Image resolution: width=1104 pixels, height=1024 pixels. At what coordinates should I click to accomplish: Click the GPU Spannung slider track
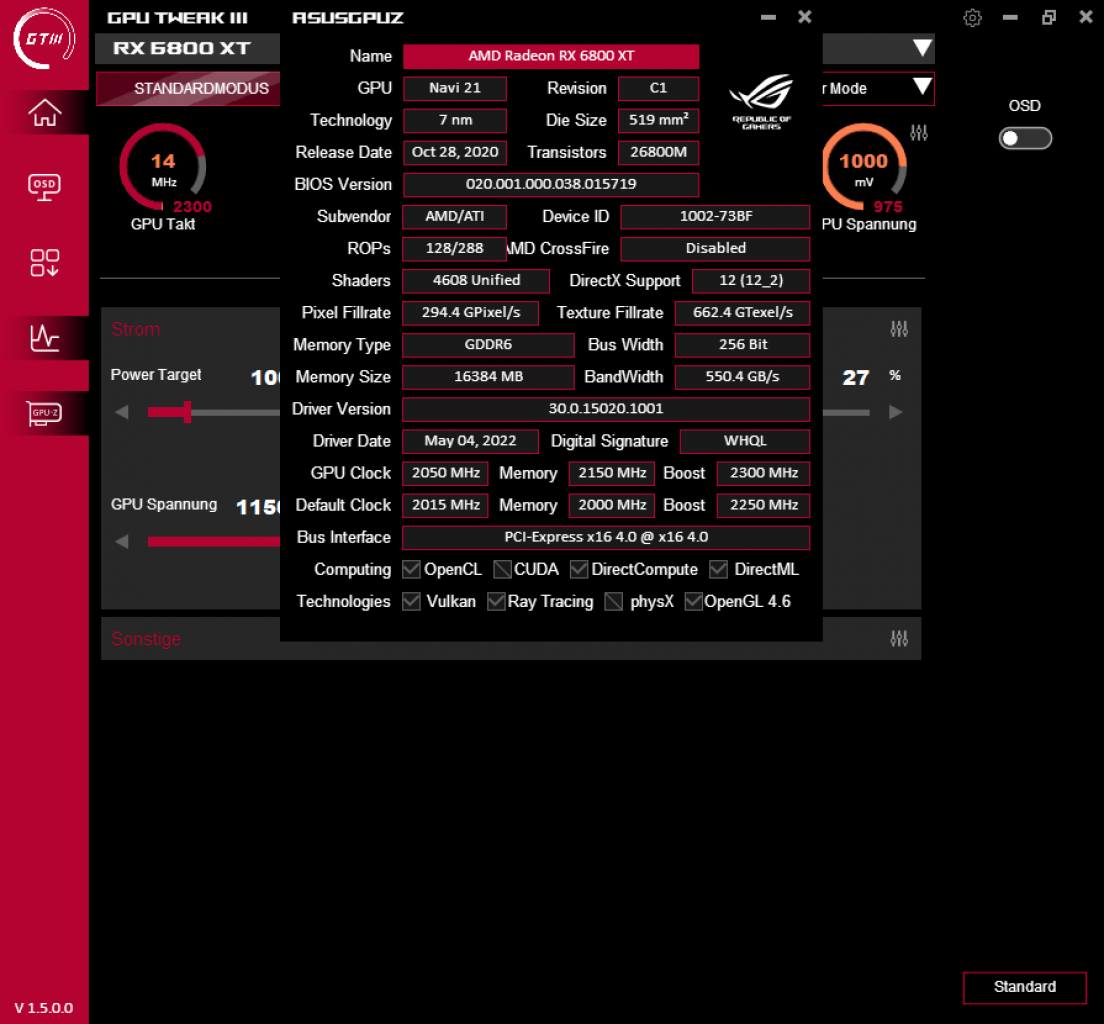pos(214,542)
